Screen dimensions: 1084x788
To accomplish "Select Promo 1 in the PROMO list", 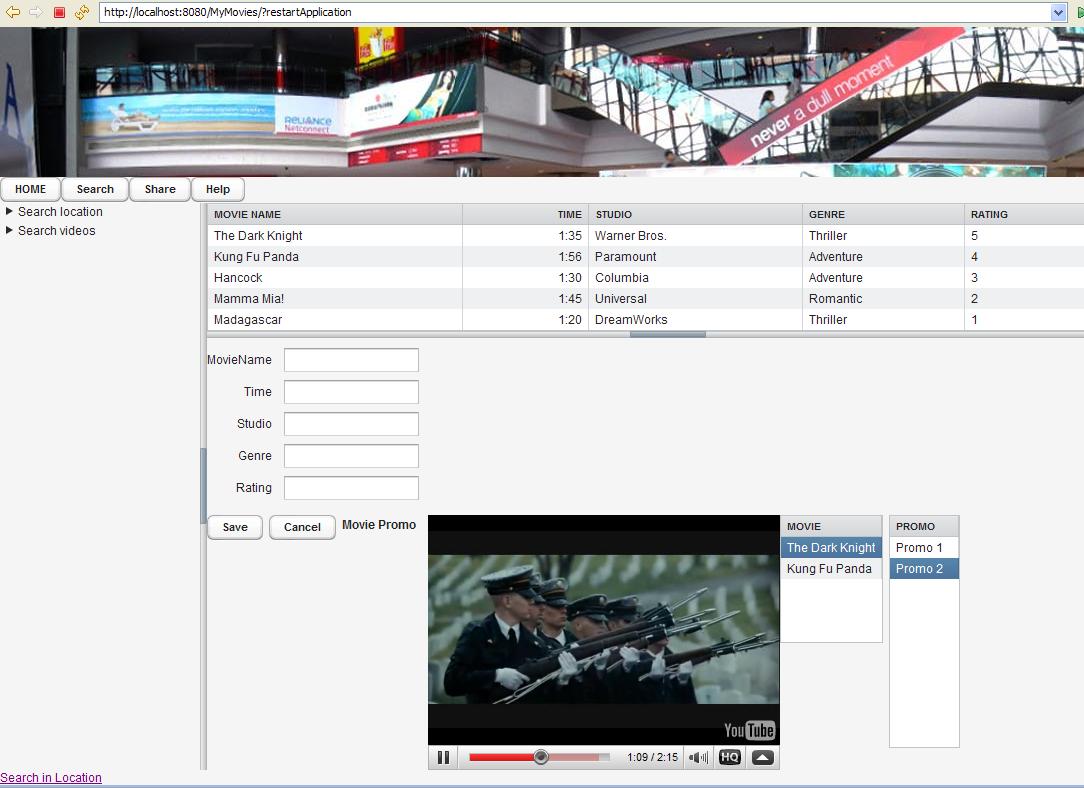I will point(924,547).
